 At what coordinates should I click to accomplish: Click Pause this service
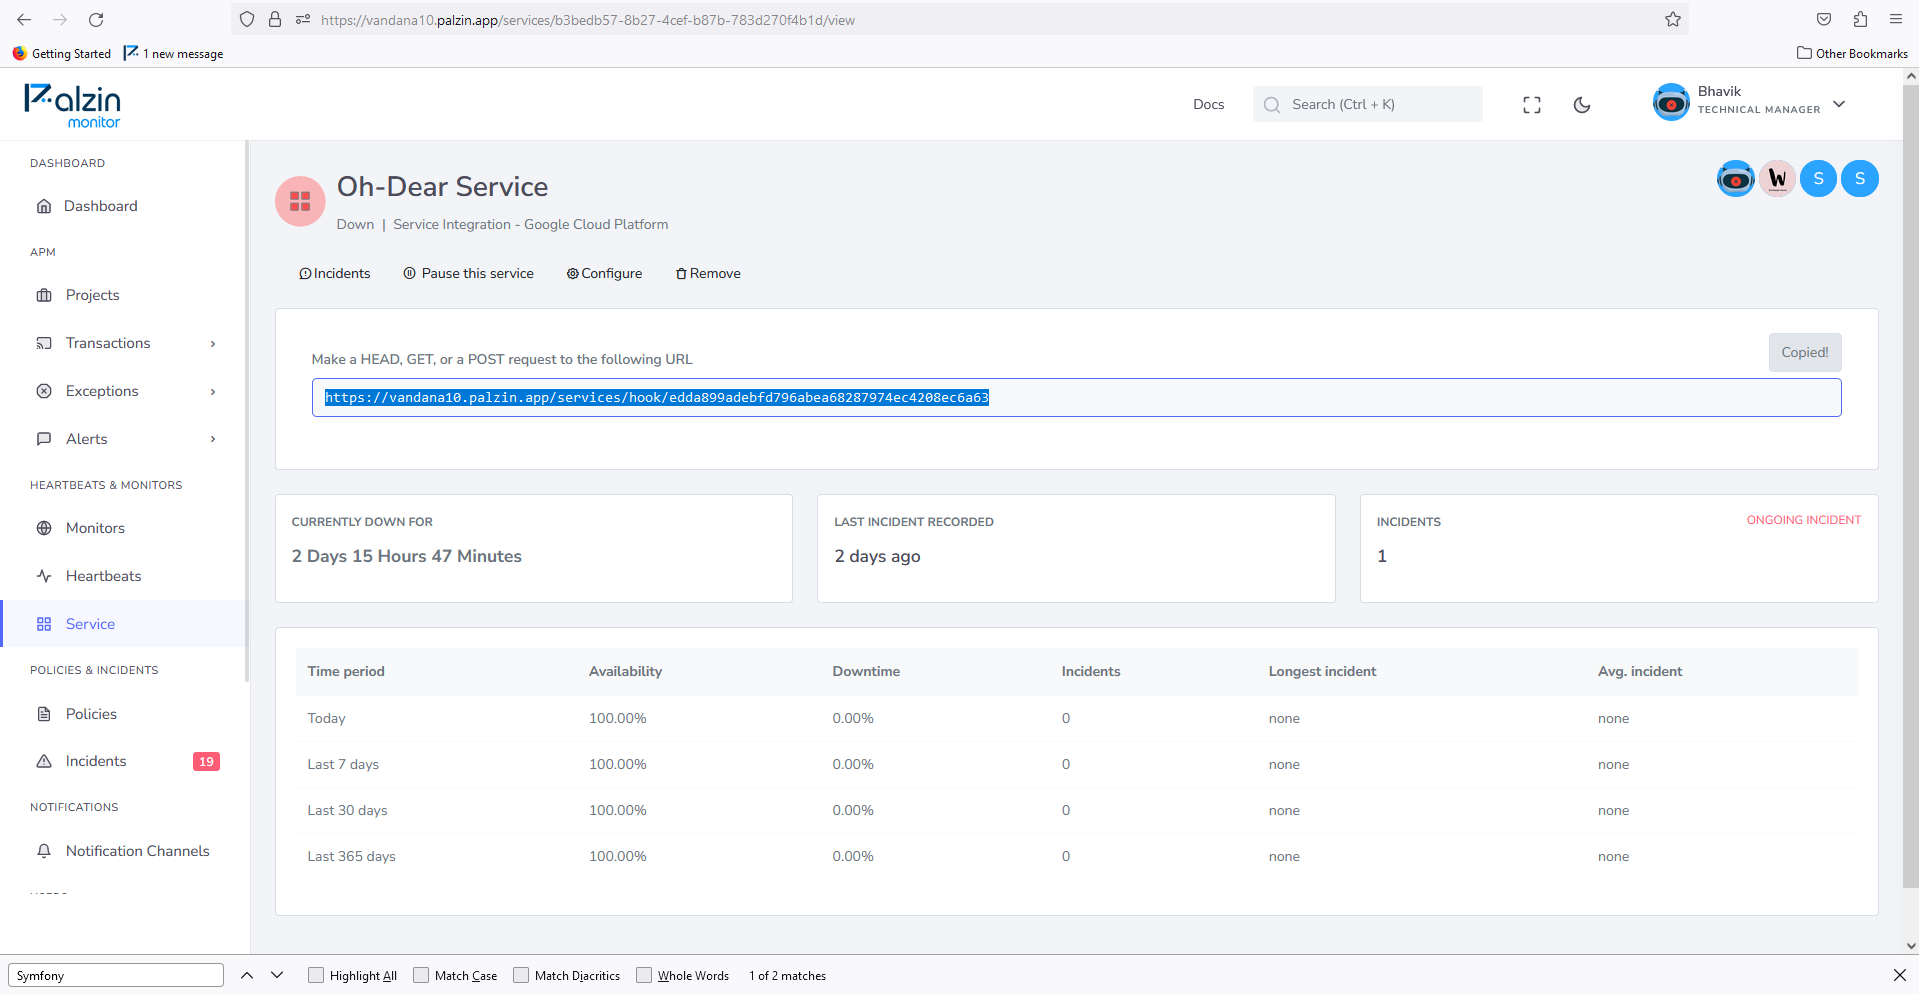tap(469, 274)
